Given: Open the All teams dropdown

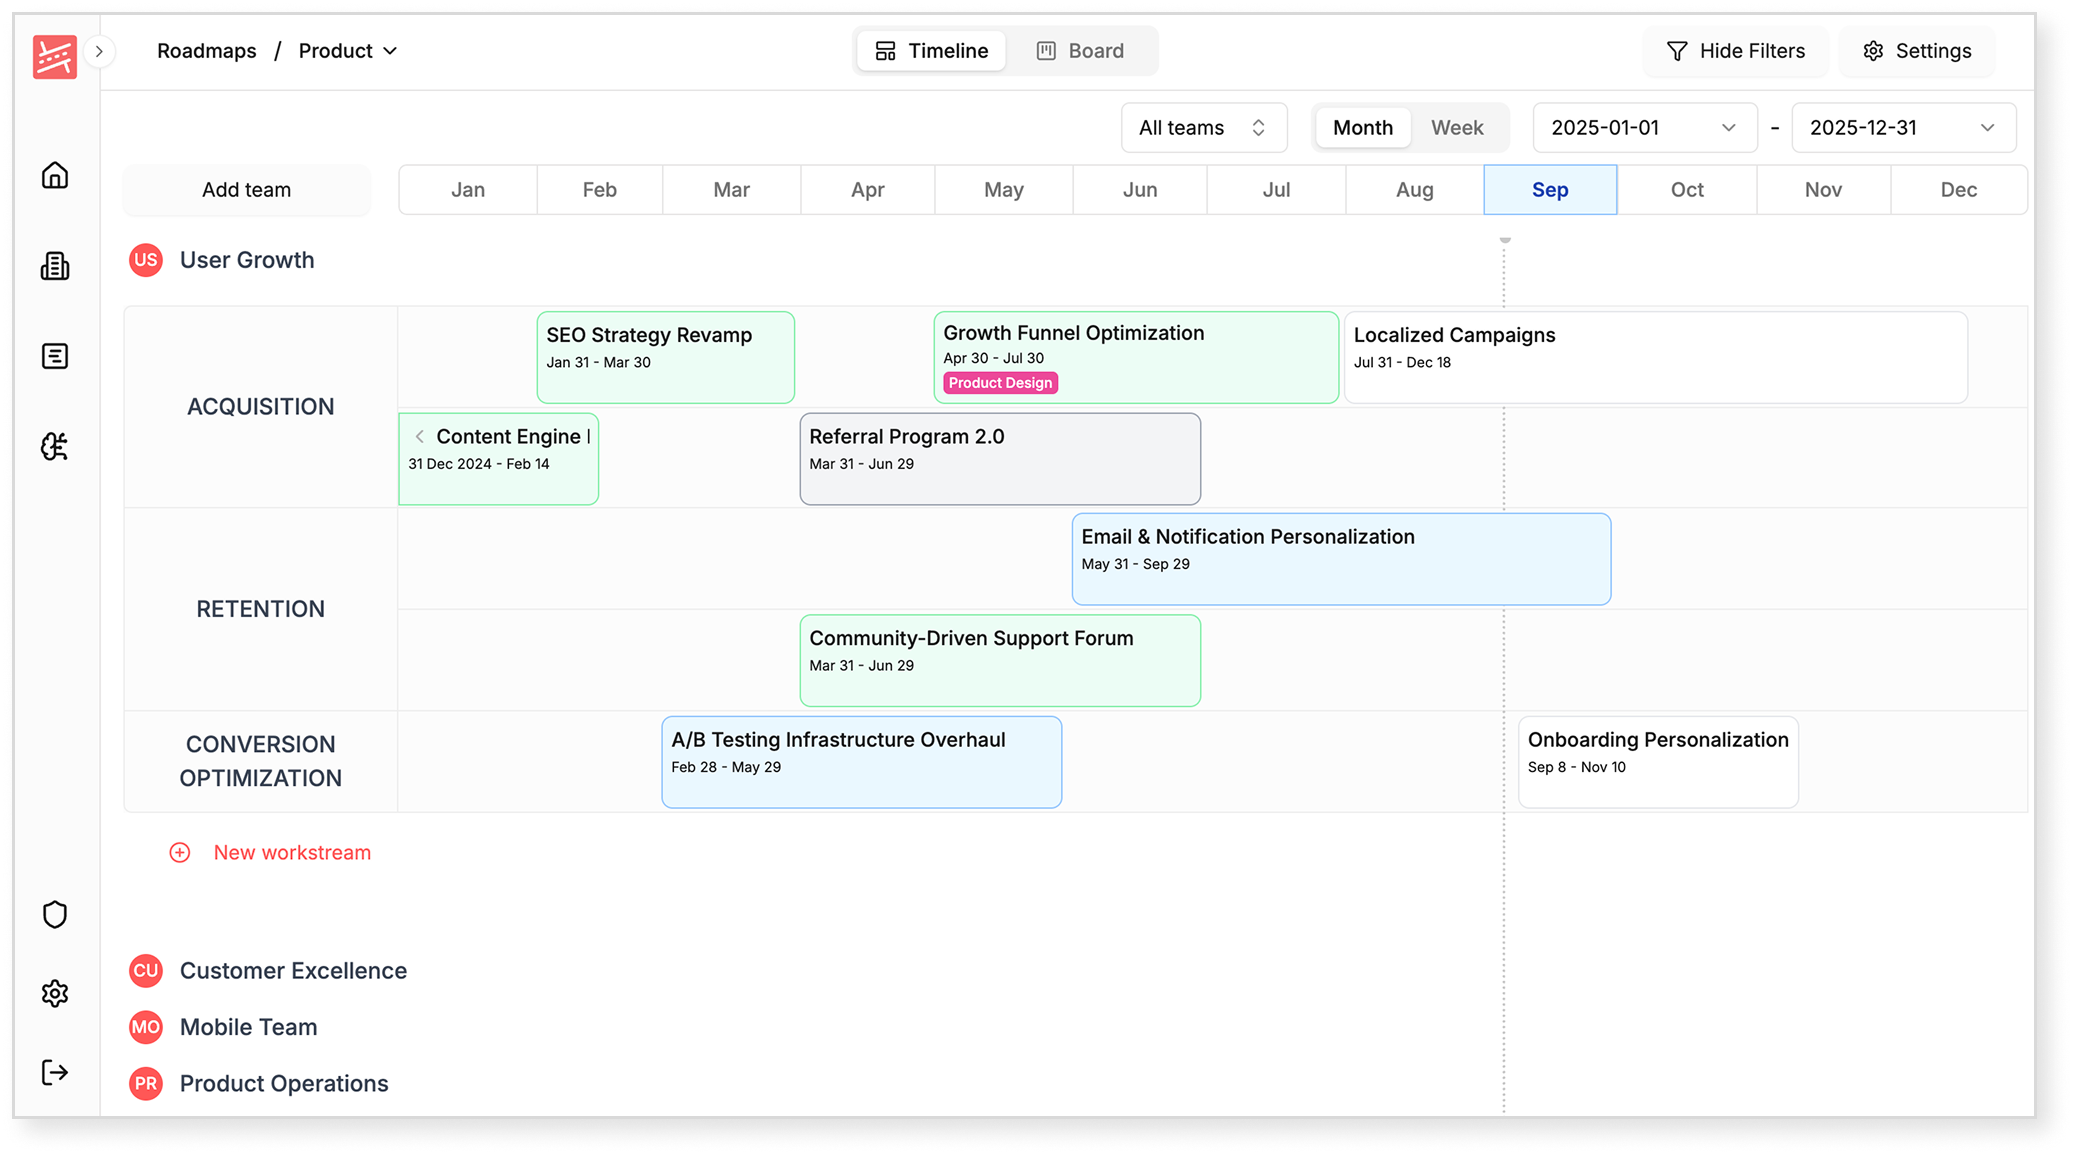Looking at the screenshot, I should click(1203, 127).
